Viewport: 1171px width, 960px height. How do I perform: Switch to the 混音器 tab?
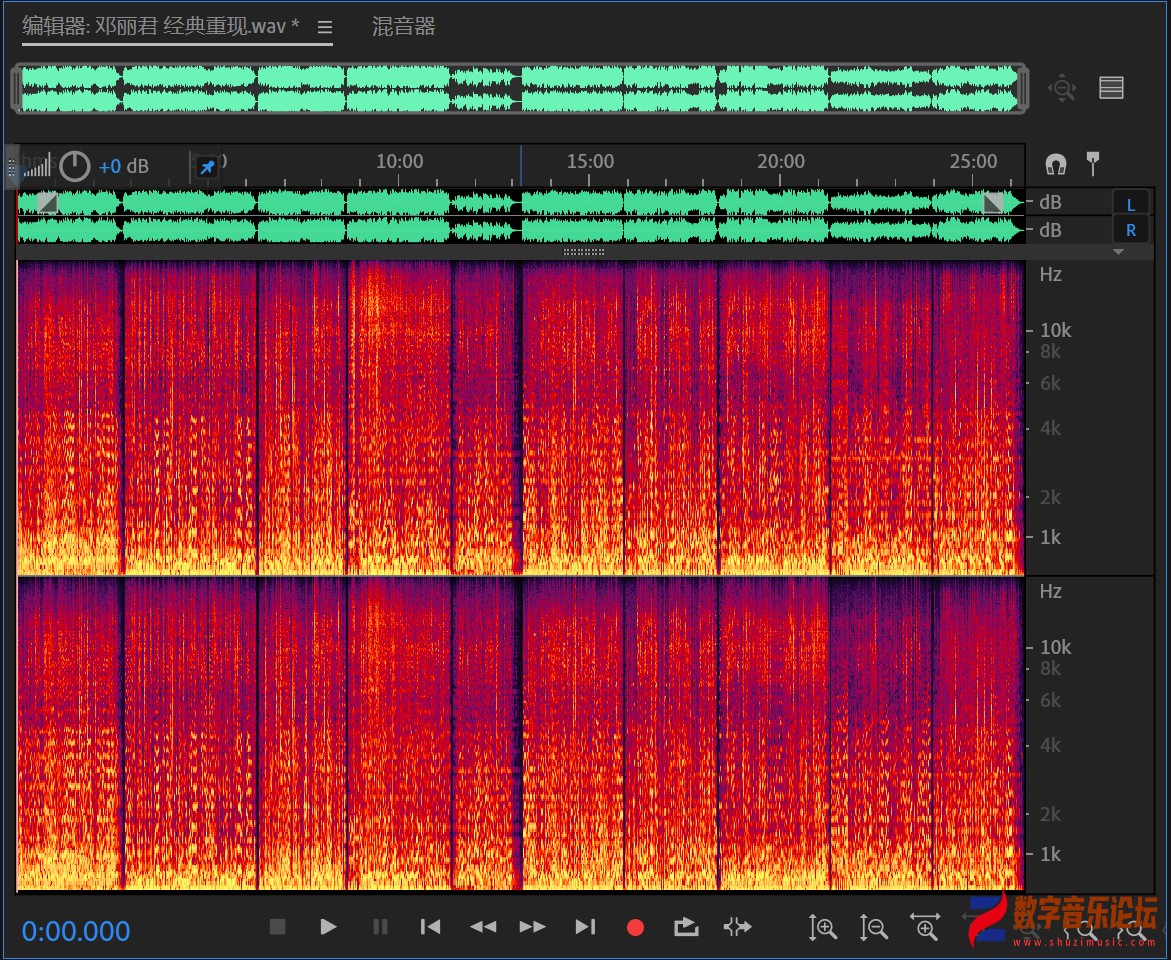[x=404, y=27]
